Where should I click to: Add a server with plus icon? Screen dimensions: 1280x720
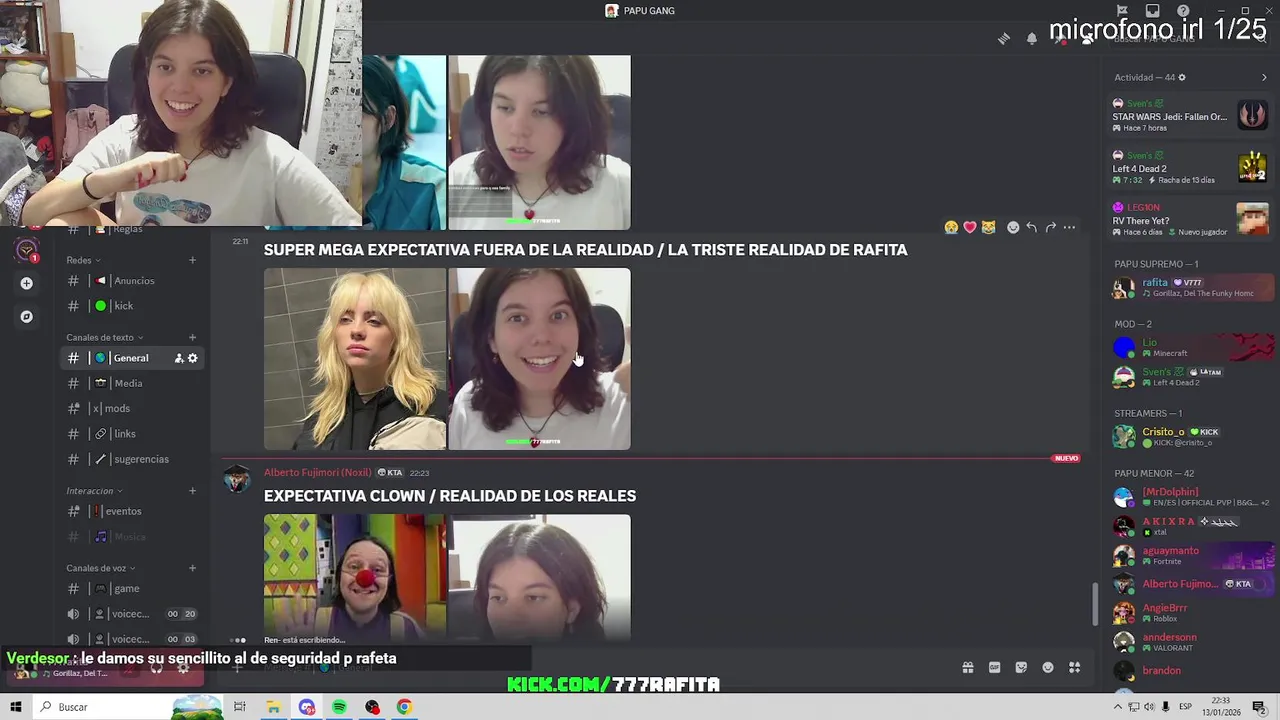tap(27, 283)
